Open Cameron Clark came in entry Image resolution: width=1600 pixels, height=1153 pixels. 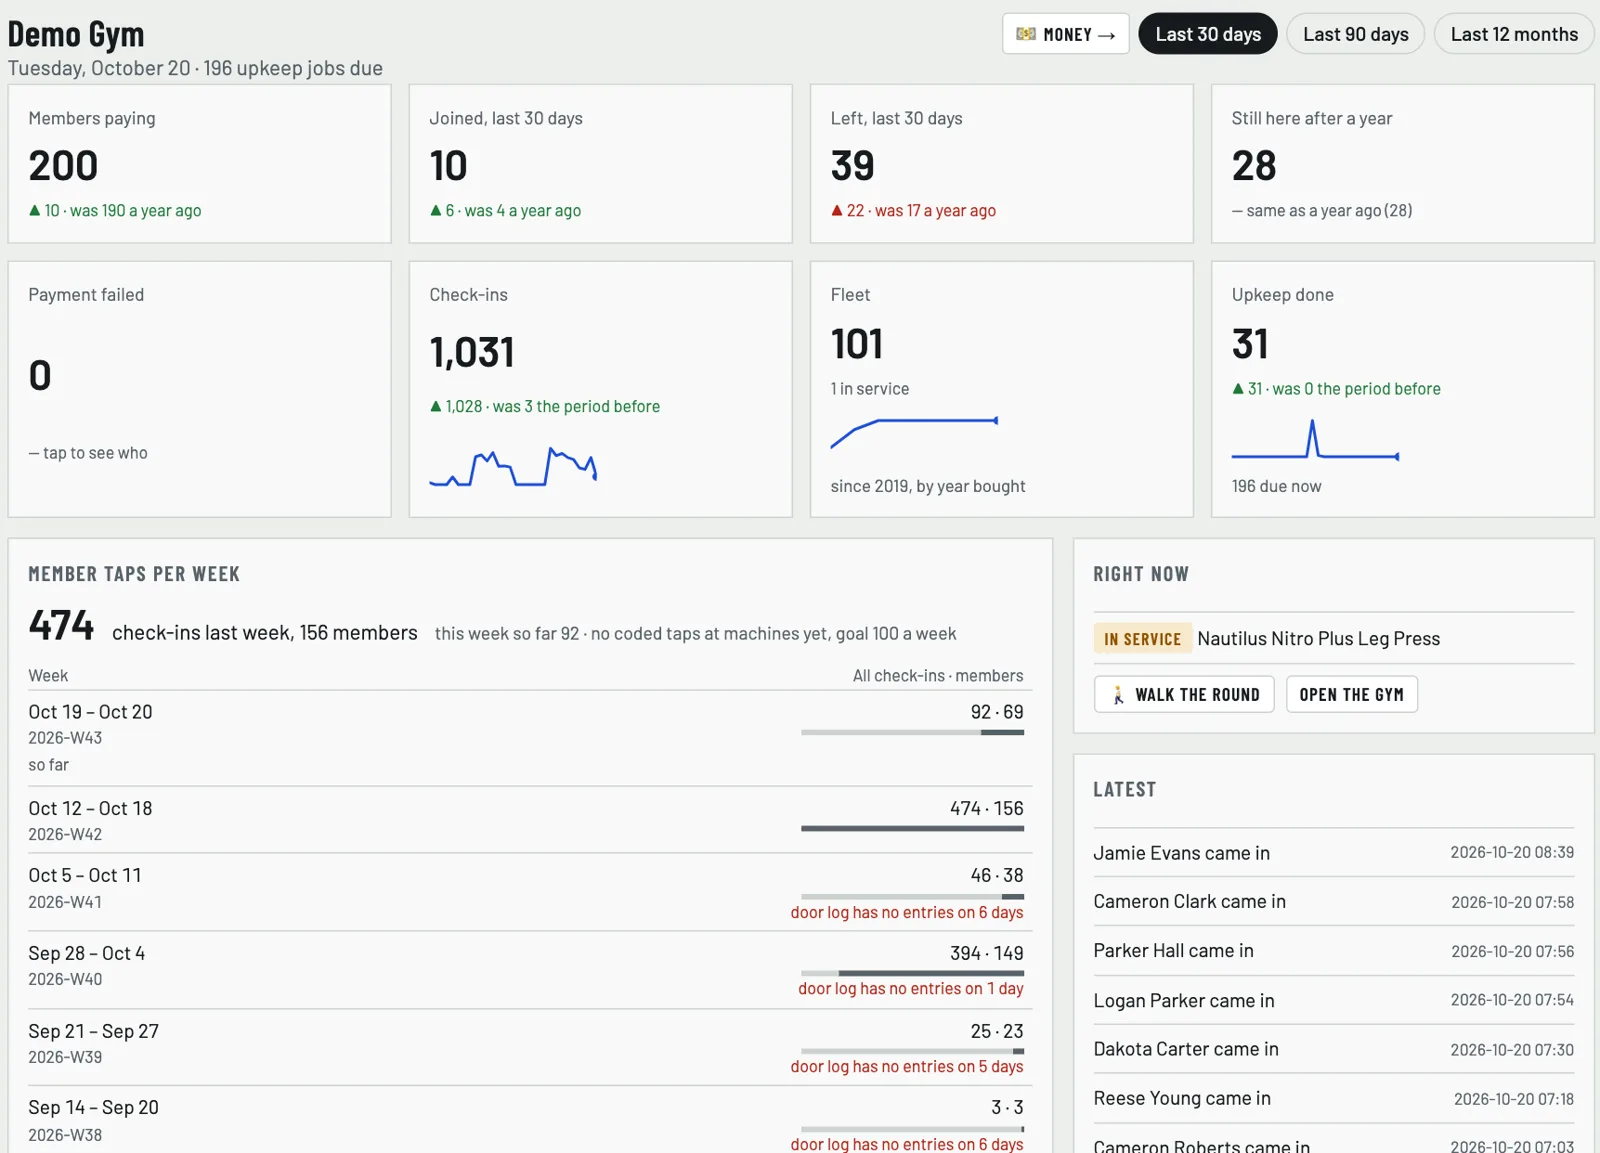tap(1333, 902)
